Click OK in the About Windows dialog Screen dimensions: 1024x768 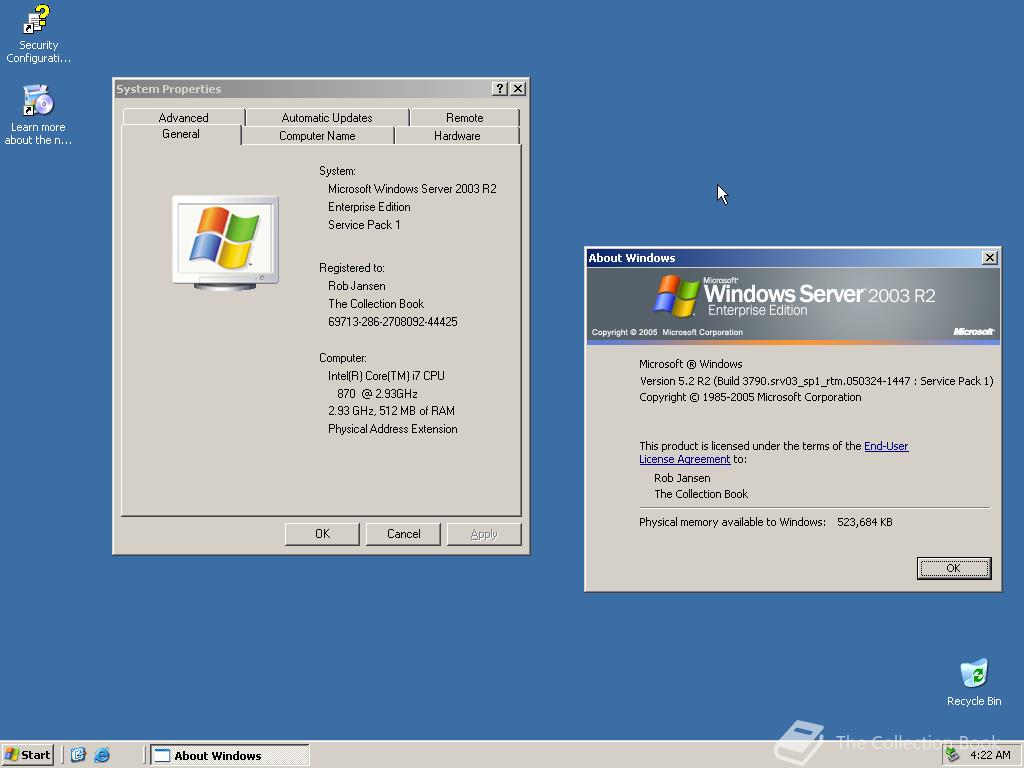coord(953,568)
